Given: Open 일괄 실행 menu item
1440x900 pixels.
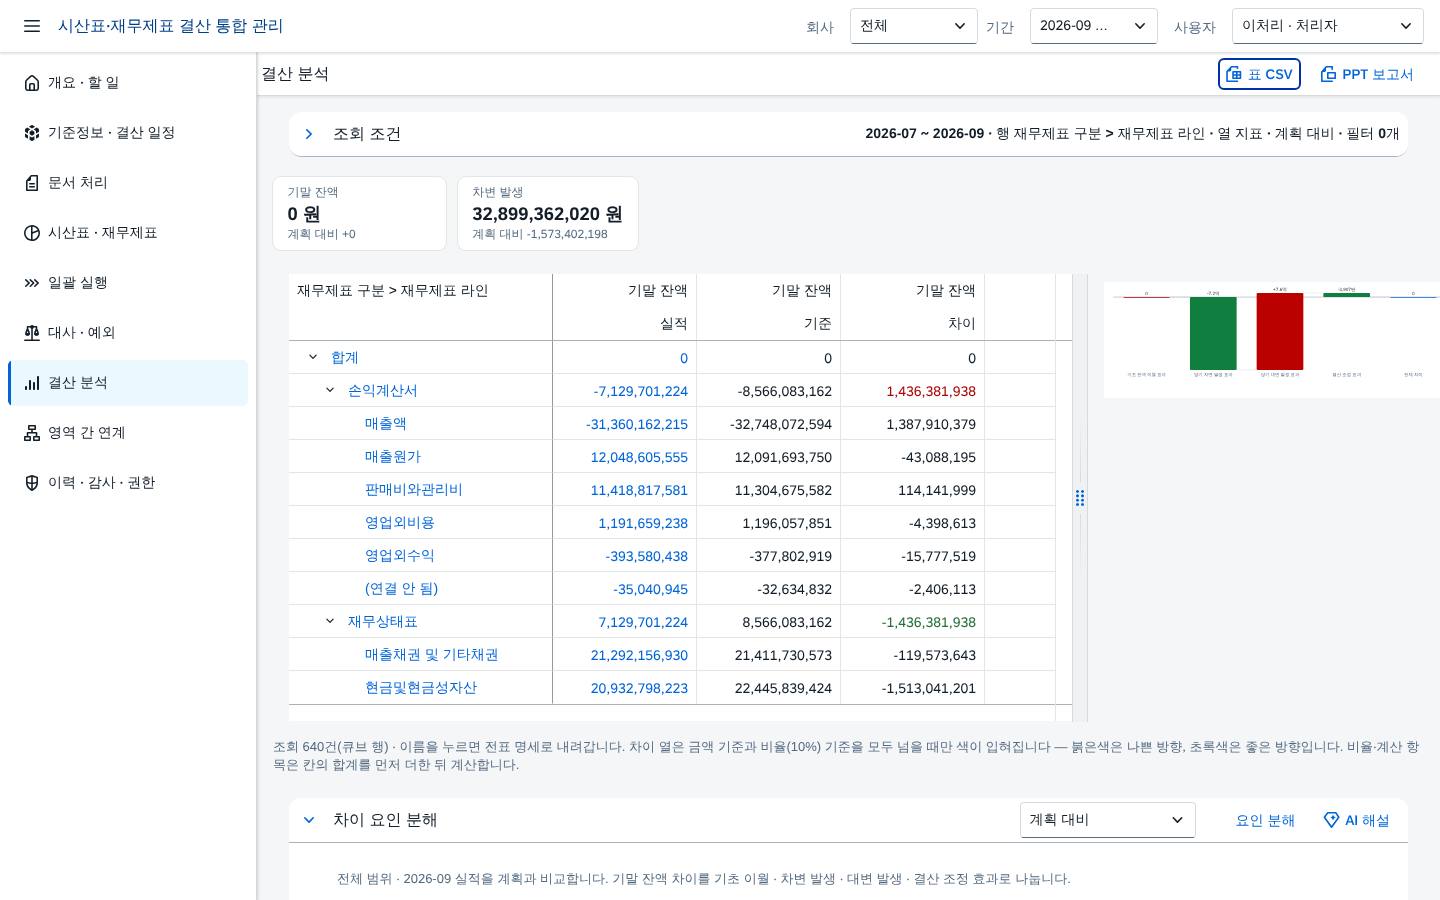Looking at the screenshot, I should pyautogui.click(x=128, y=283).
